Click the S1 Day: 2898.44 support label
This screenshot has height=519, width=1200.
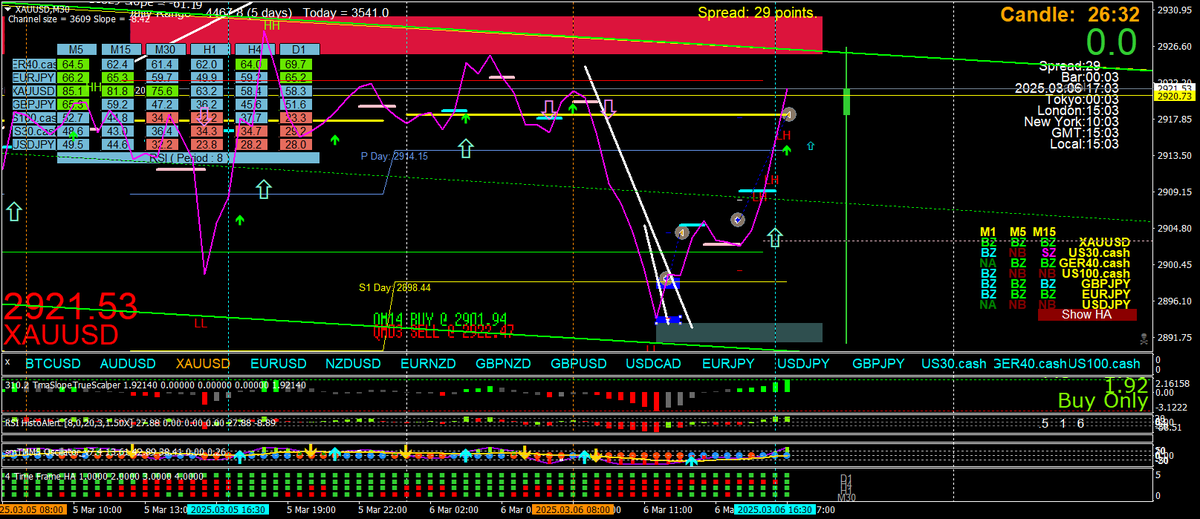(395, 287)
